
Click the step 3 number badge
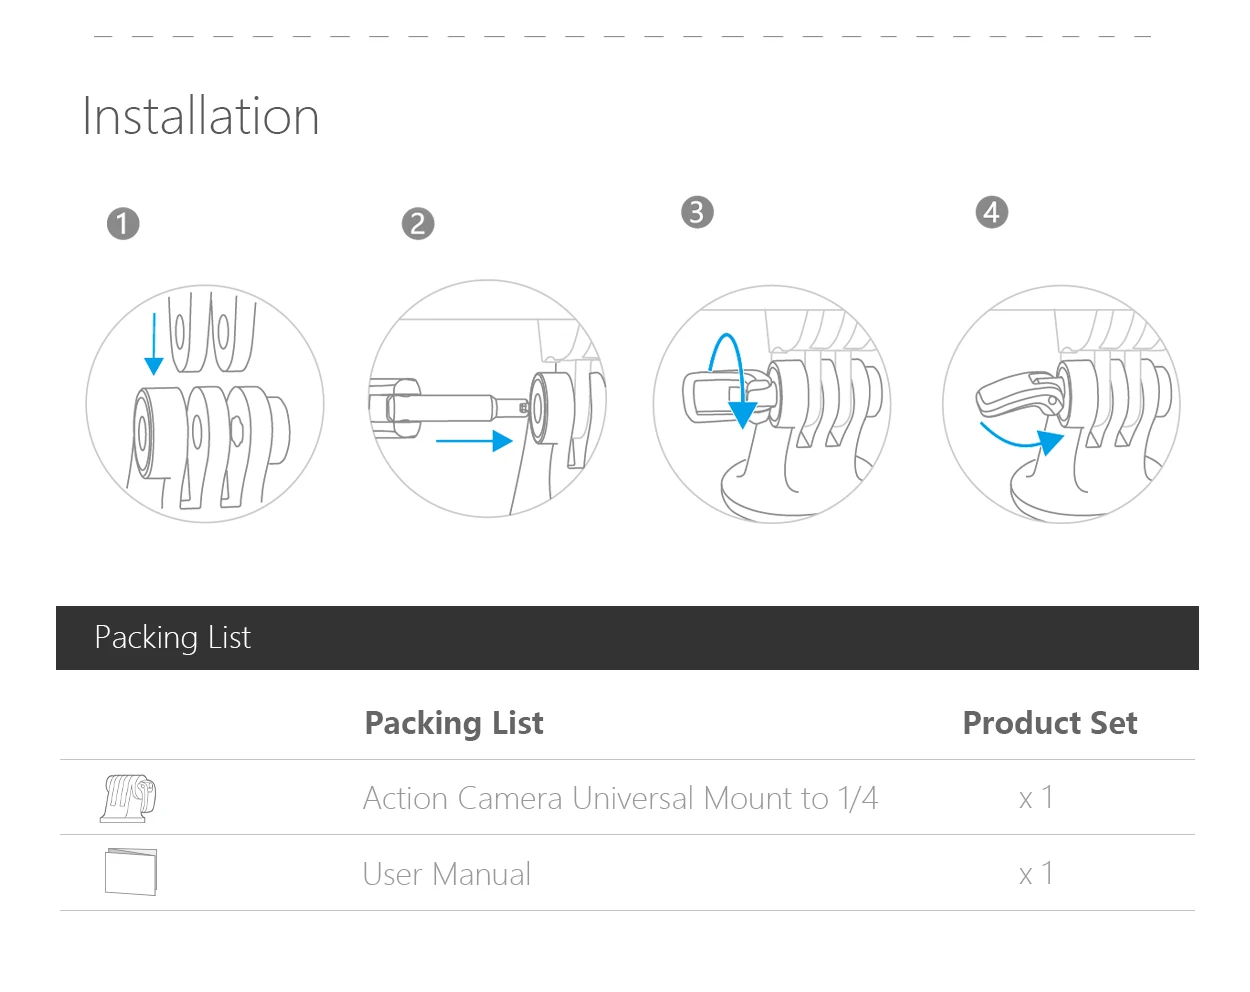[x=697, y=212]
